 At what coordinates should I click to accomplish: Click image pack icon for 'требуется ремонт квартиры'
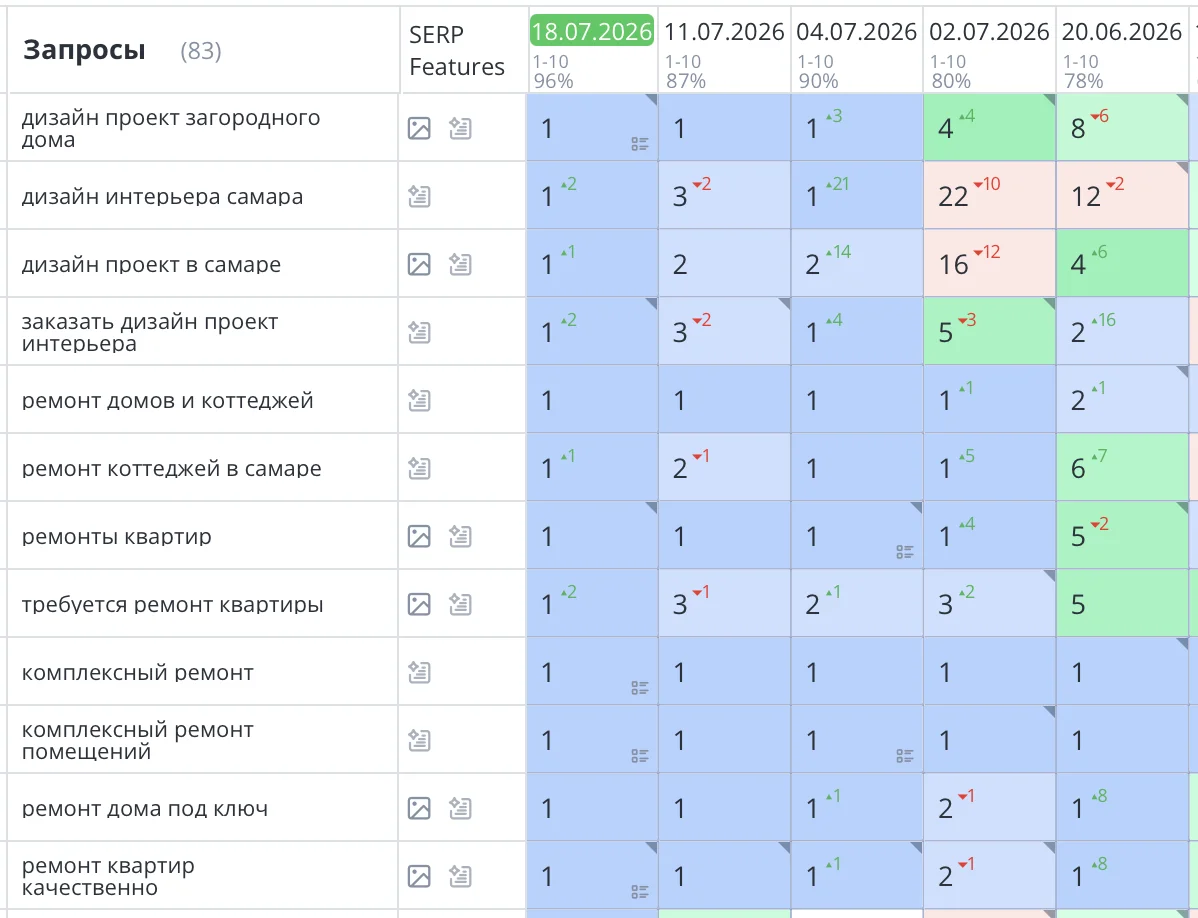[419, 604]
